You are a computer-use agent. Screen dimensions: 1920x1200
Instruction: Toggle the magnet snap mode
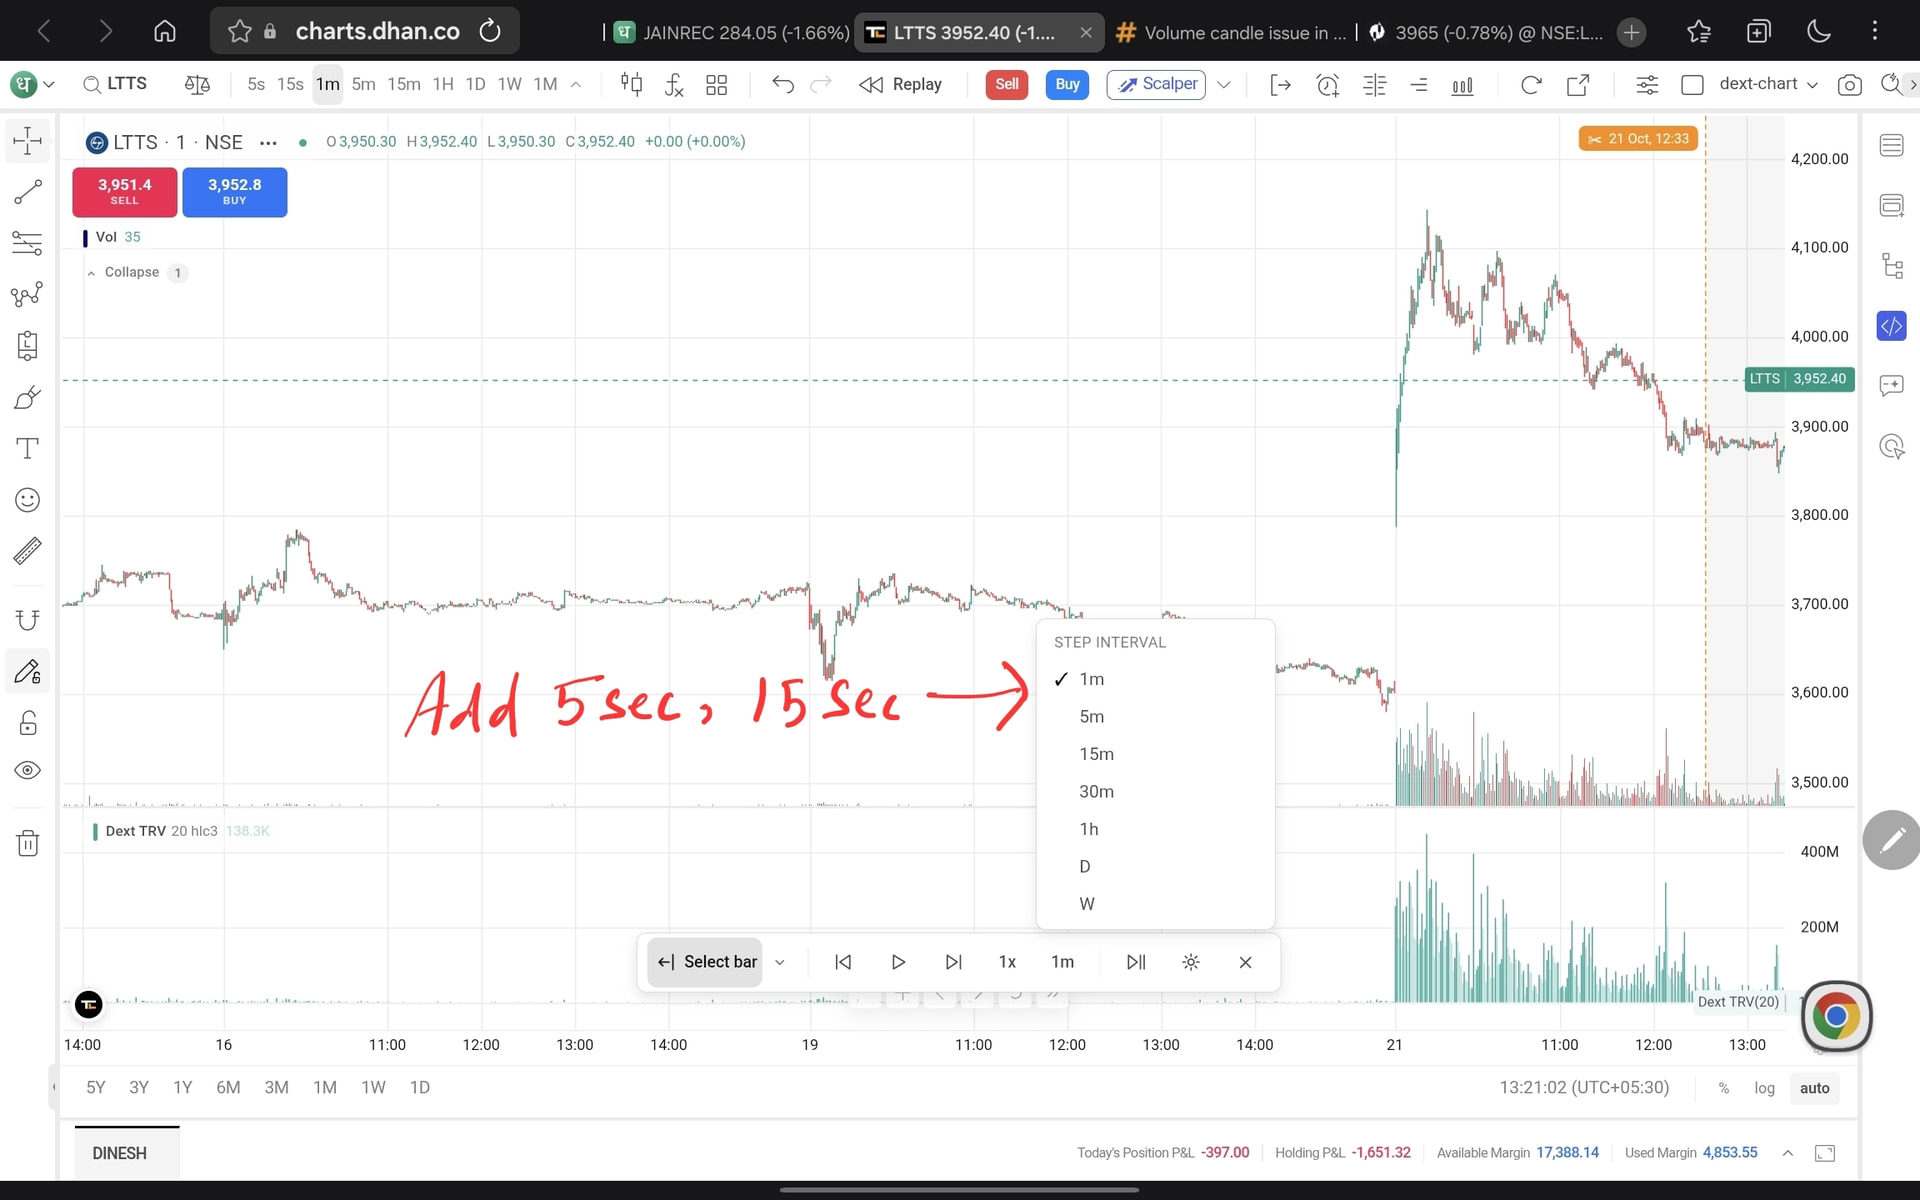tap(28, 620)
